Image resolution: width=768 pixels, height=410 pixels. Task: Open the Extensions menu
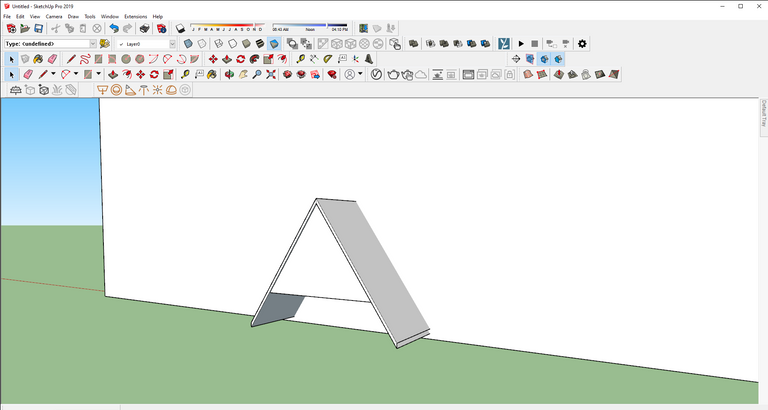point(135,17)
